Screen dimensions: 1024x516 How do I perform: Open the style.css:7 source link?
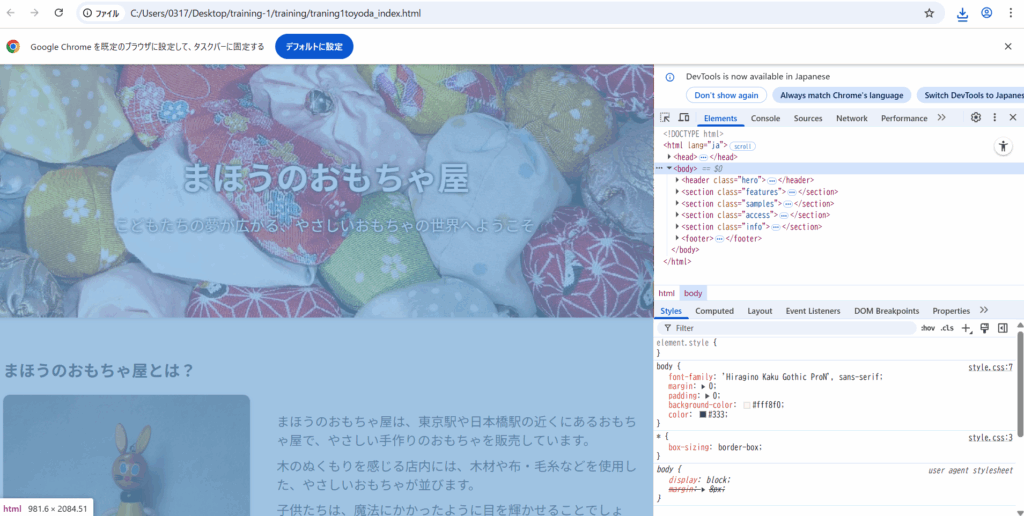989,367
